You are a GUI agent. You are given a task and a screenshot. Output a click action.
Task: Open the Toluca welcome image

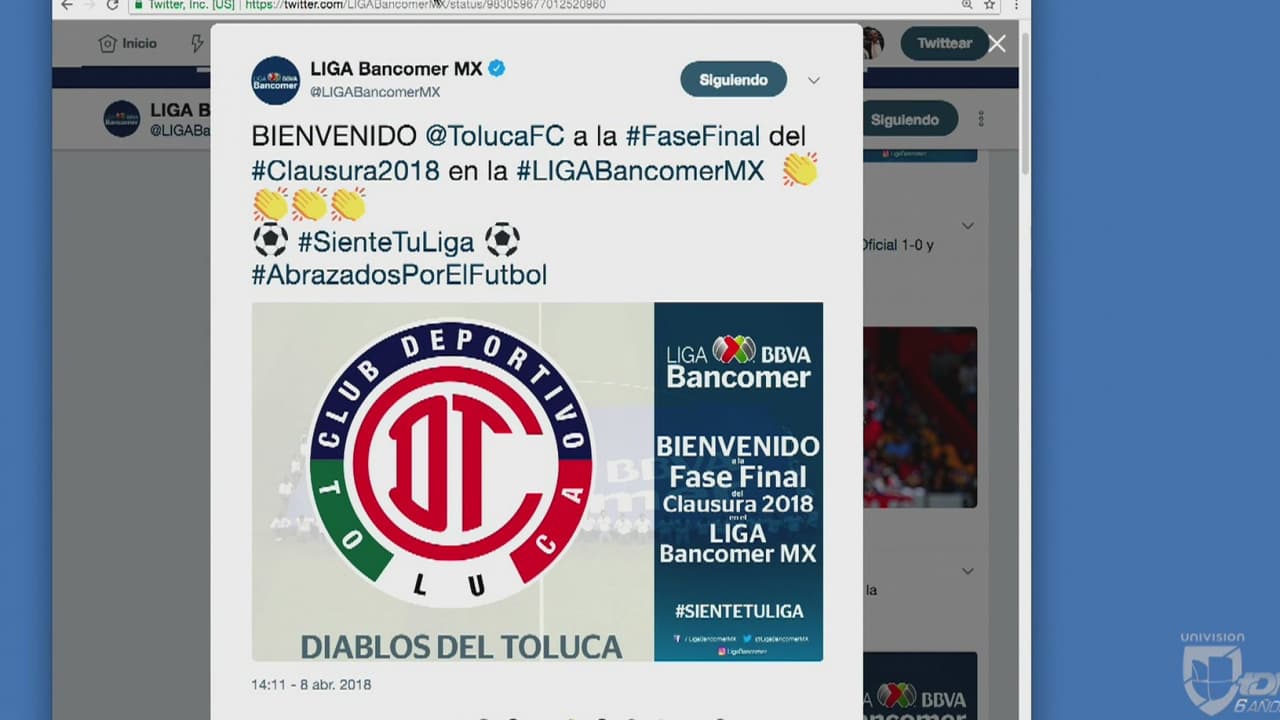coord(537,482)
